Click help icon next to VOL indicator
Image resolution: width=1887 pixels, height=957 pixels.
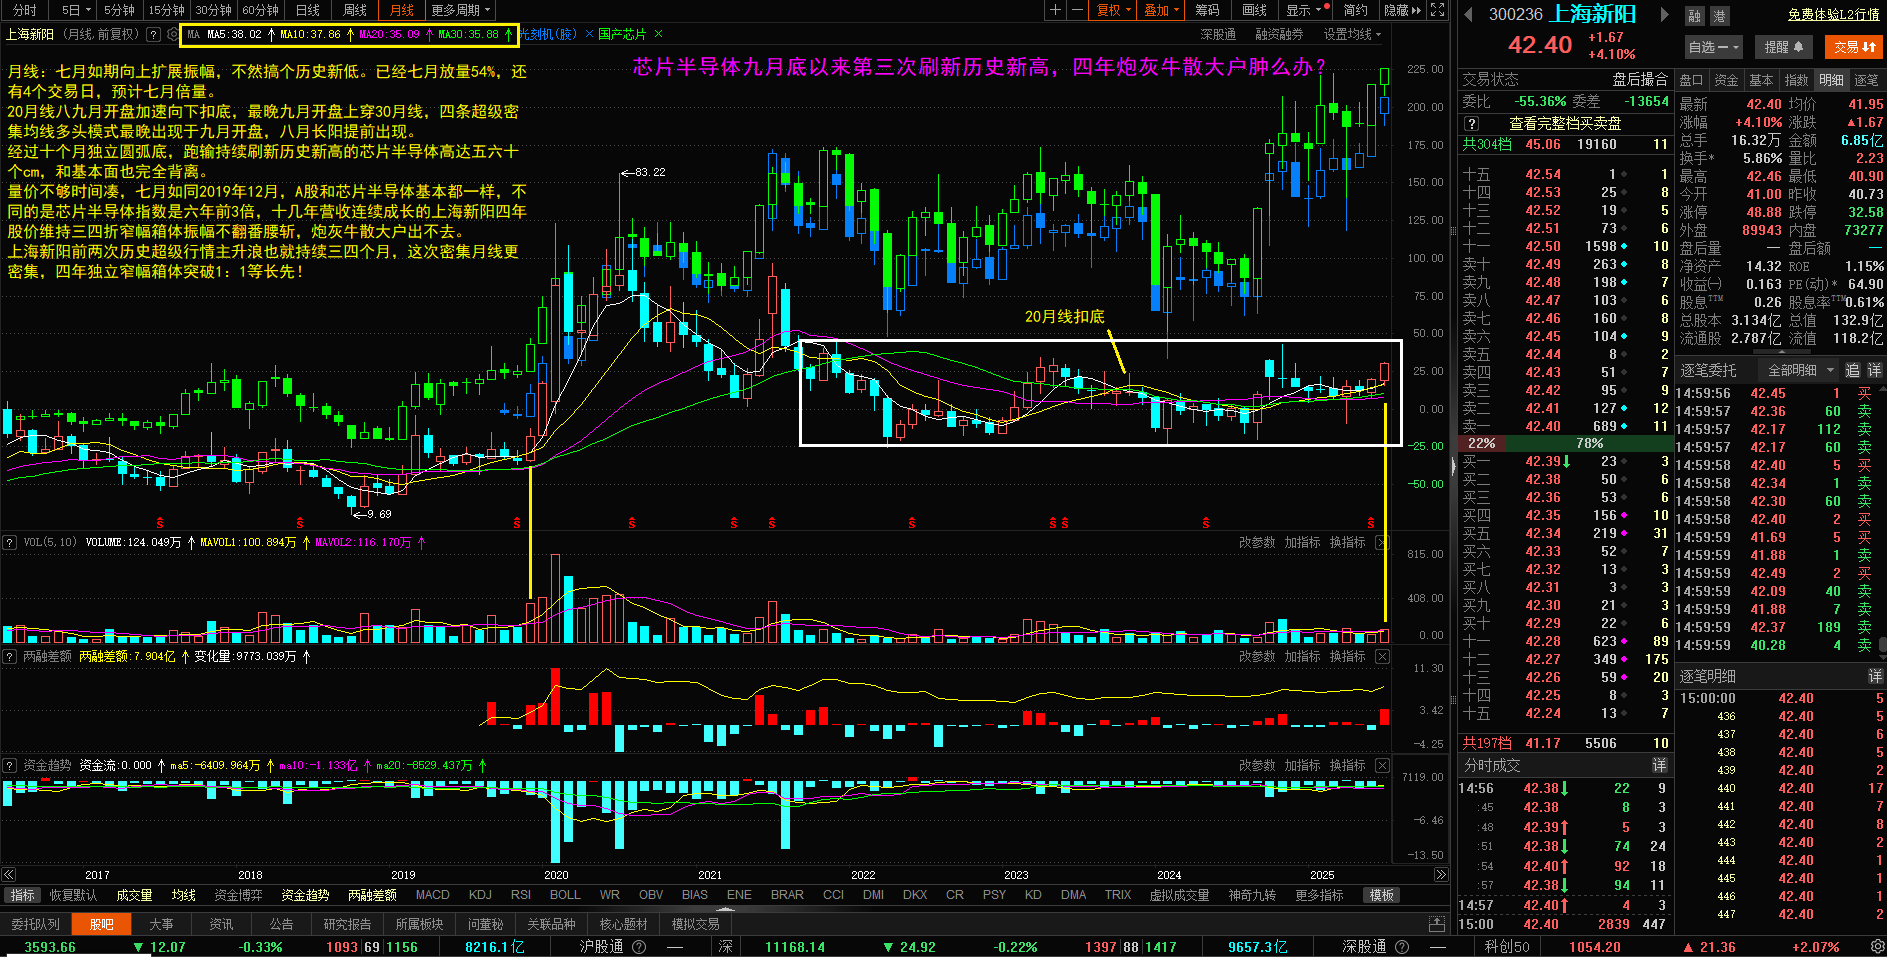click(10, 542)
